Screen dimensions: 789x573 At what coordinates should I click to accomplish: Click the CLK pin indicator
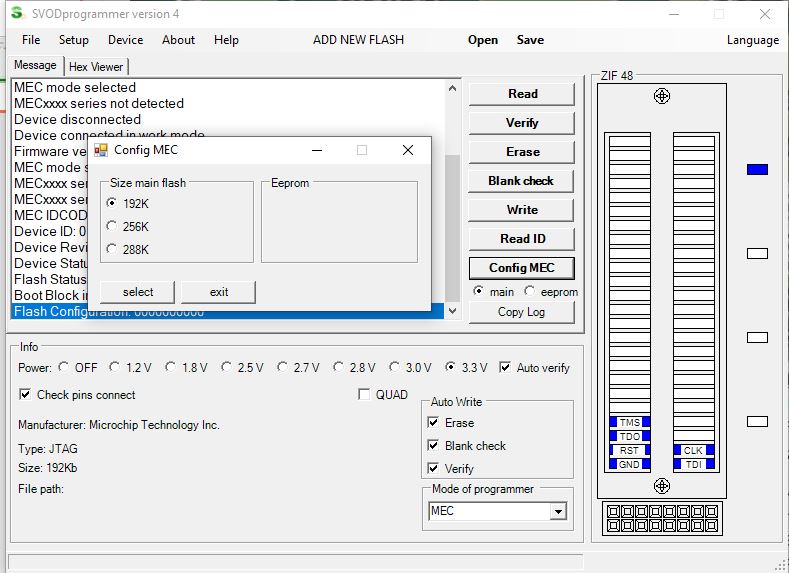(x=693, y=451)
